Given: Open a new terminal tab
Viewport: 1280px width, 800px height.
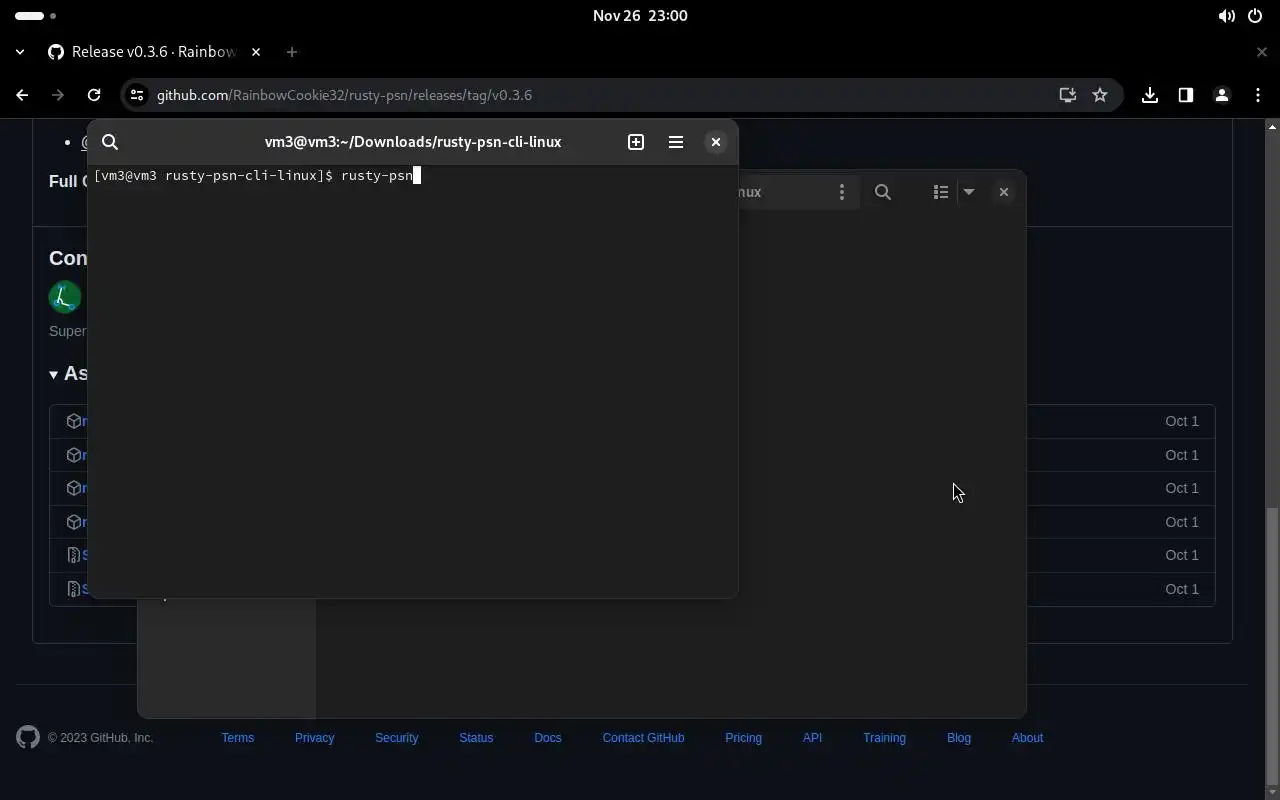Looking at the screenshot, I should [x=636, y=142].
